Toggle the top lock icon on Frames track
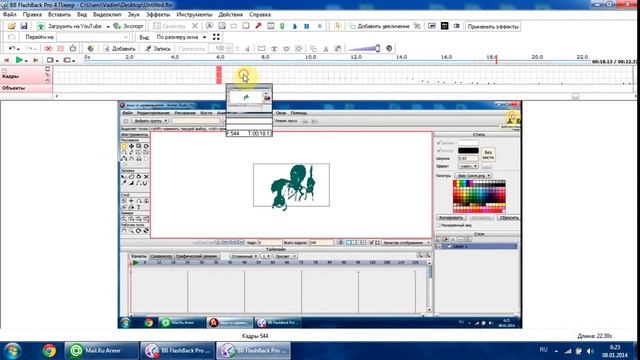The width and height of the screenshot is (640, 360). coord(48,69)
